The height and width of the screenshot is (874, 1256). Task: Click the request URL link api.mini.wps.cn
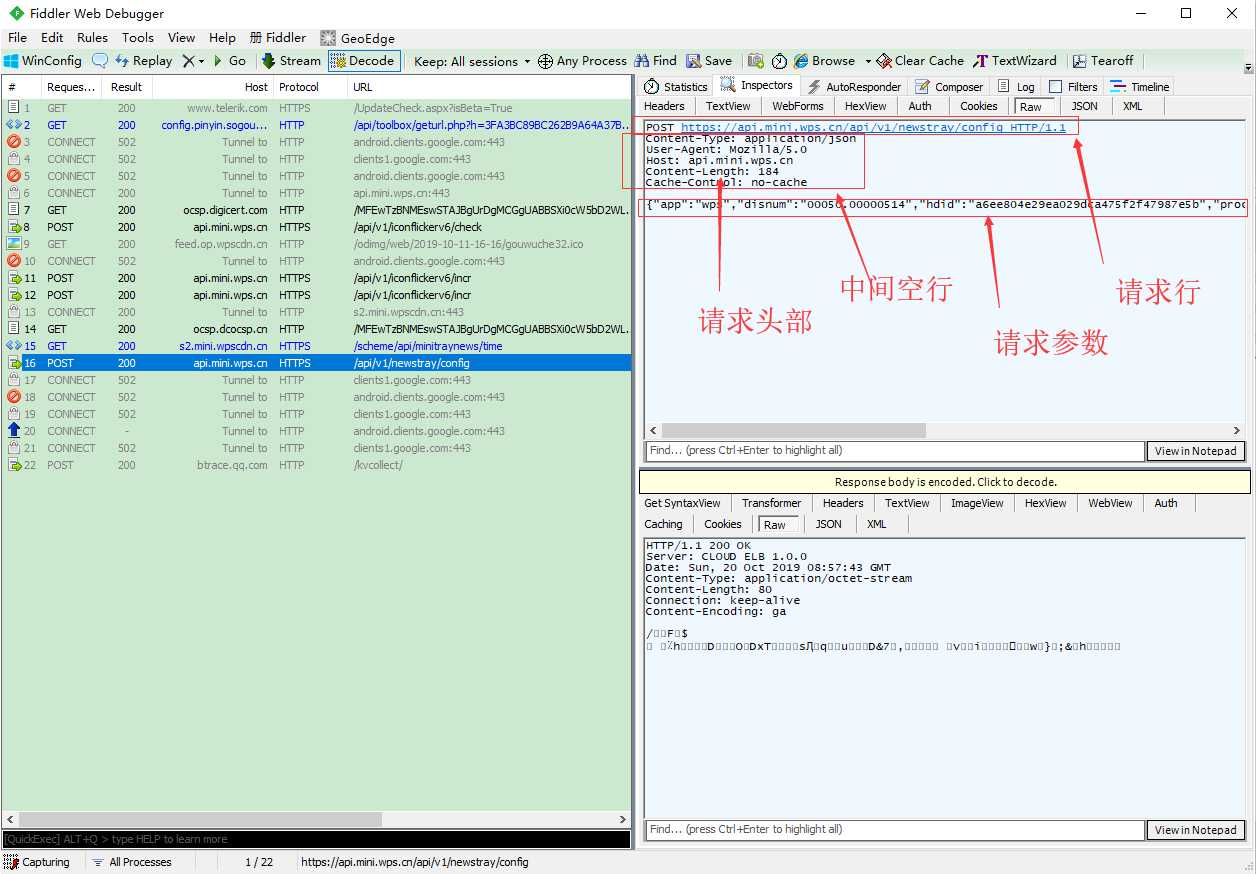(x=873, y=127)
